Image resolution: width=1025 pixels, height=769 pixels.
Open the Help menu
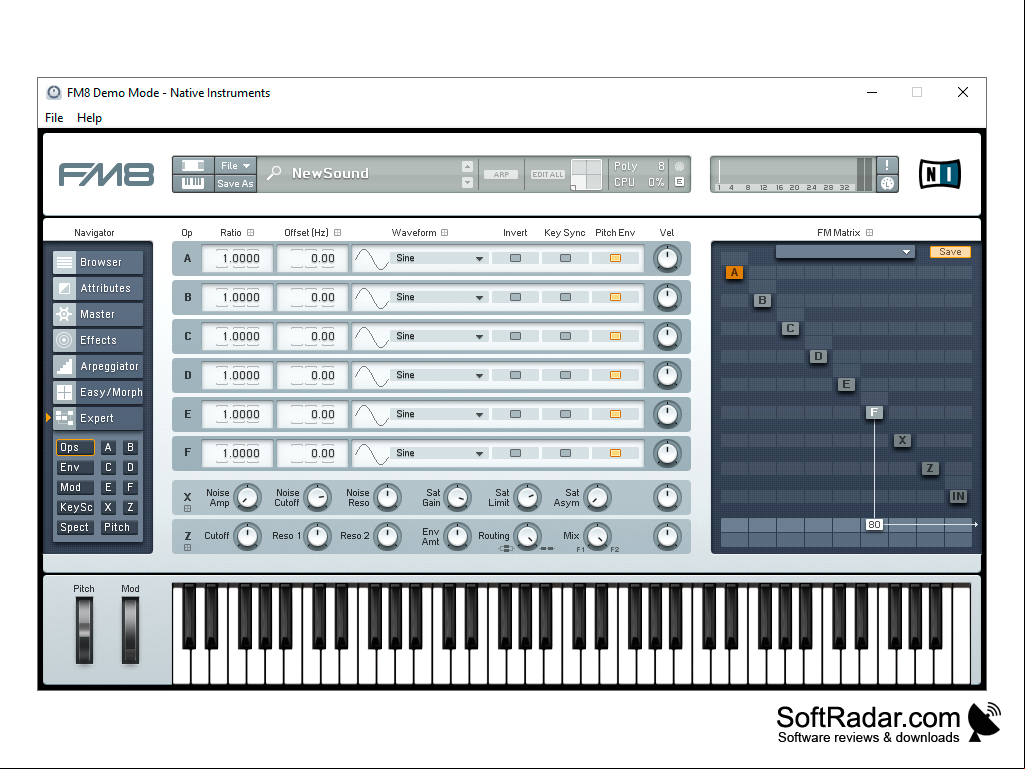pyautogui.click(x=90, y=118)
